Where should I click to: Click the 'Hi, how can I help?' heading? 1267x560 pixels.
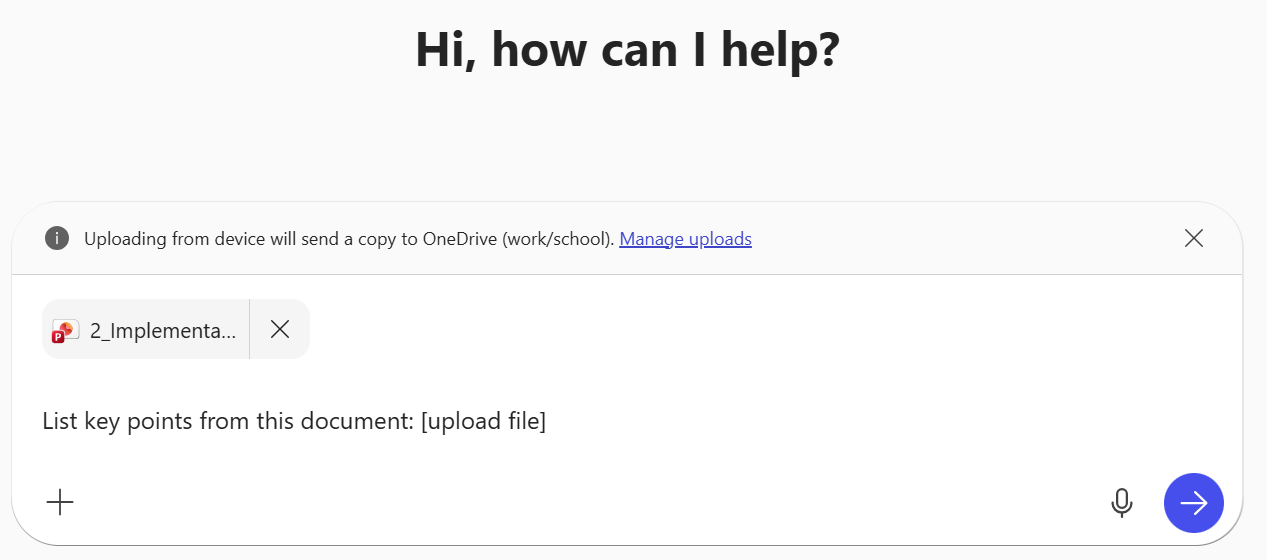tap(627, 50)
